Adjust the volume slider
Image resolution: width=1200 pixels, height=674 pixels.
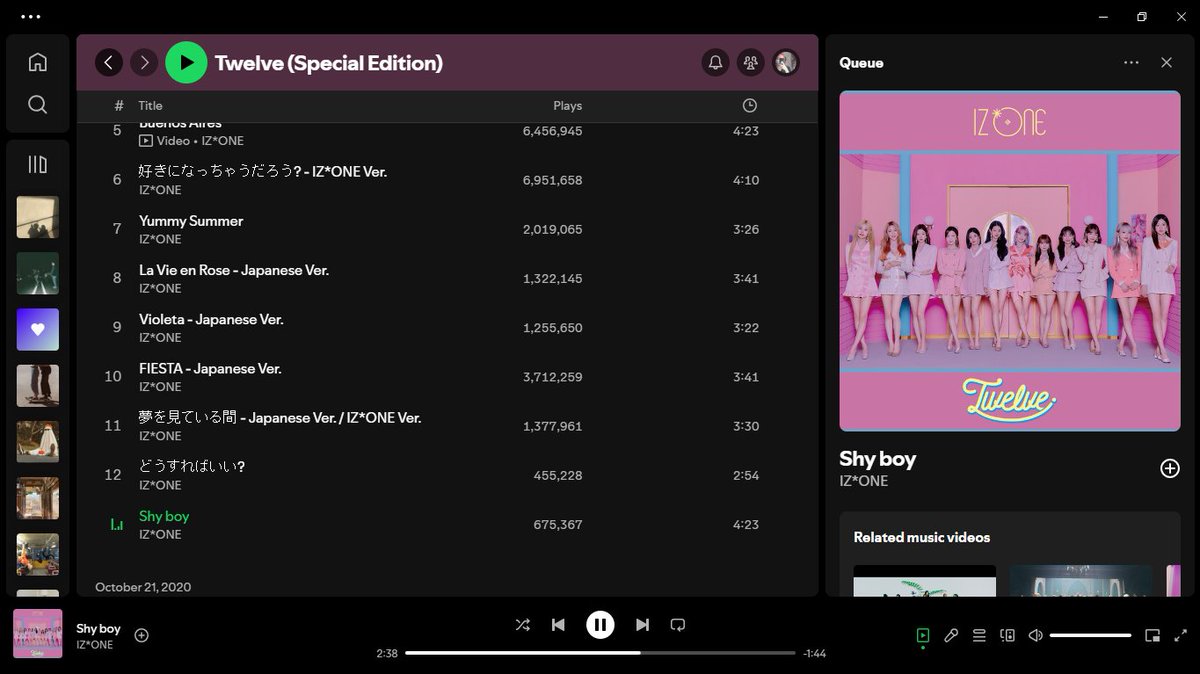(1090, 635)
